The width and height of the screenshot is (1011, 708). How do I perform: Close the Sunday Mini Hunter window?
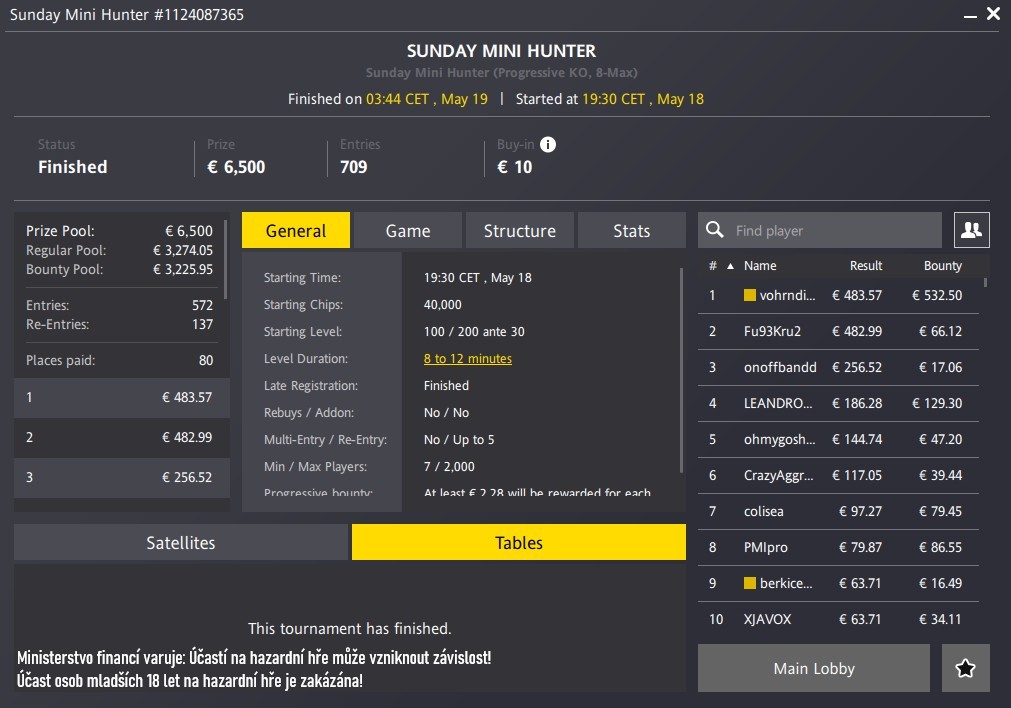[x=993, y=14]
